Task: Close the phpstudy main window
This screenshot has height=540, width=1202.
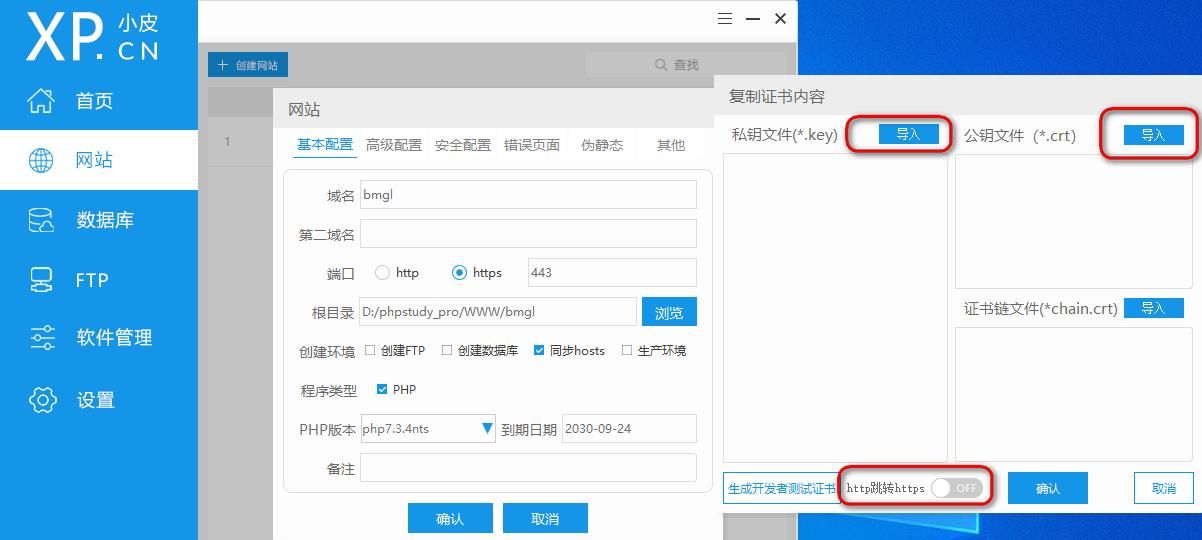Action: tap(780, 18)
